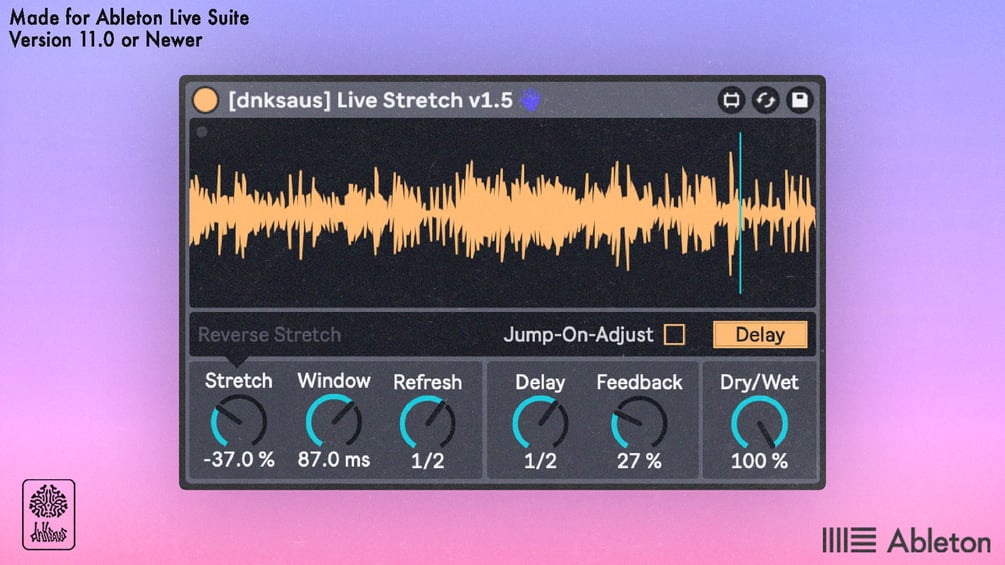Click the show/hide plug-in window icon
This screenshot has width=1005, height=565.
pyautogui.click(x=731, y=100)
